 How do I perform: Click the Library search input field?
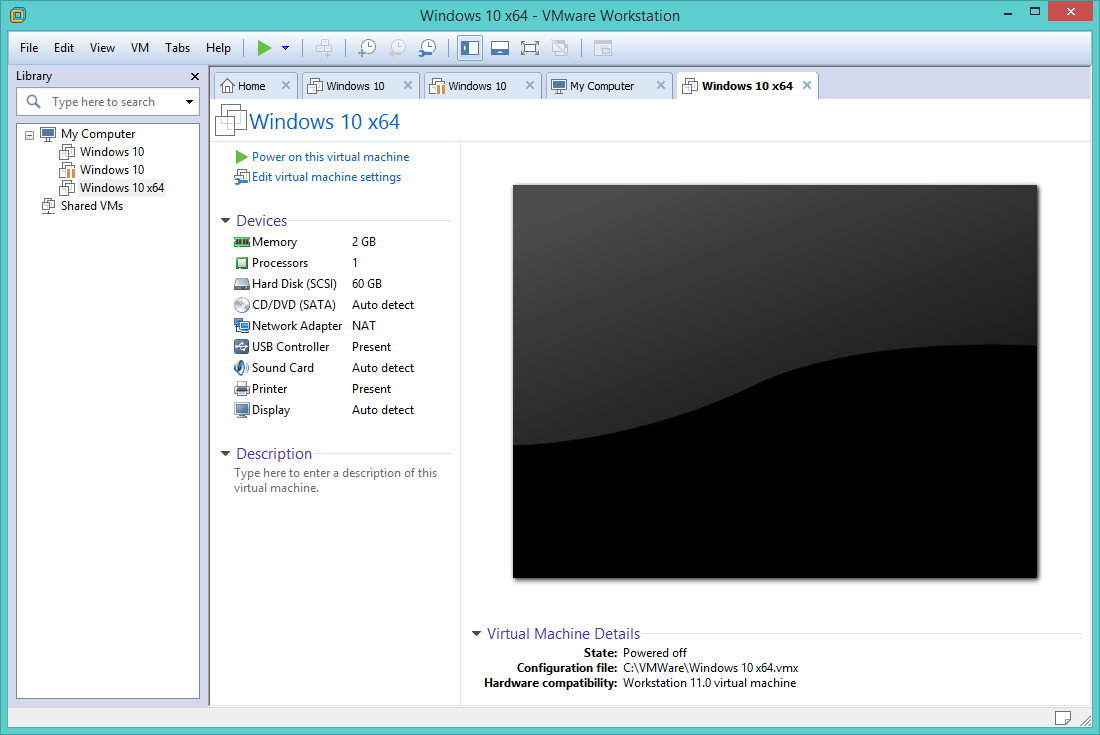107,102
